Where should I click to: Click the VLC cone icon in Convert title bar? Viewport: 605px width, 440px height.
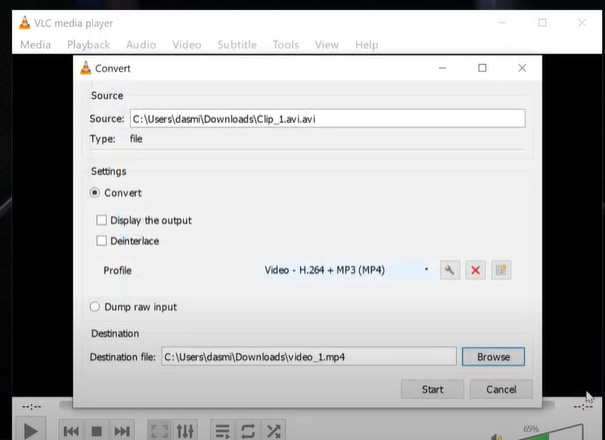[86, 68]
